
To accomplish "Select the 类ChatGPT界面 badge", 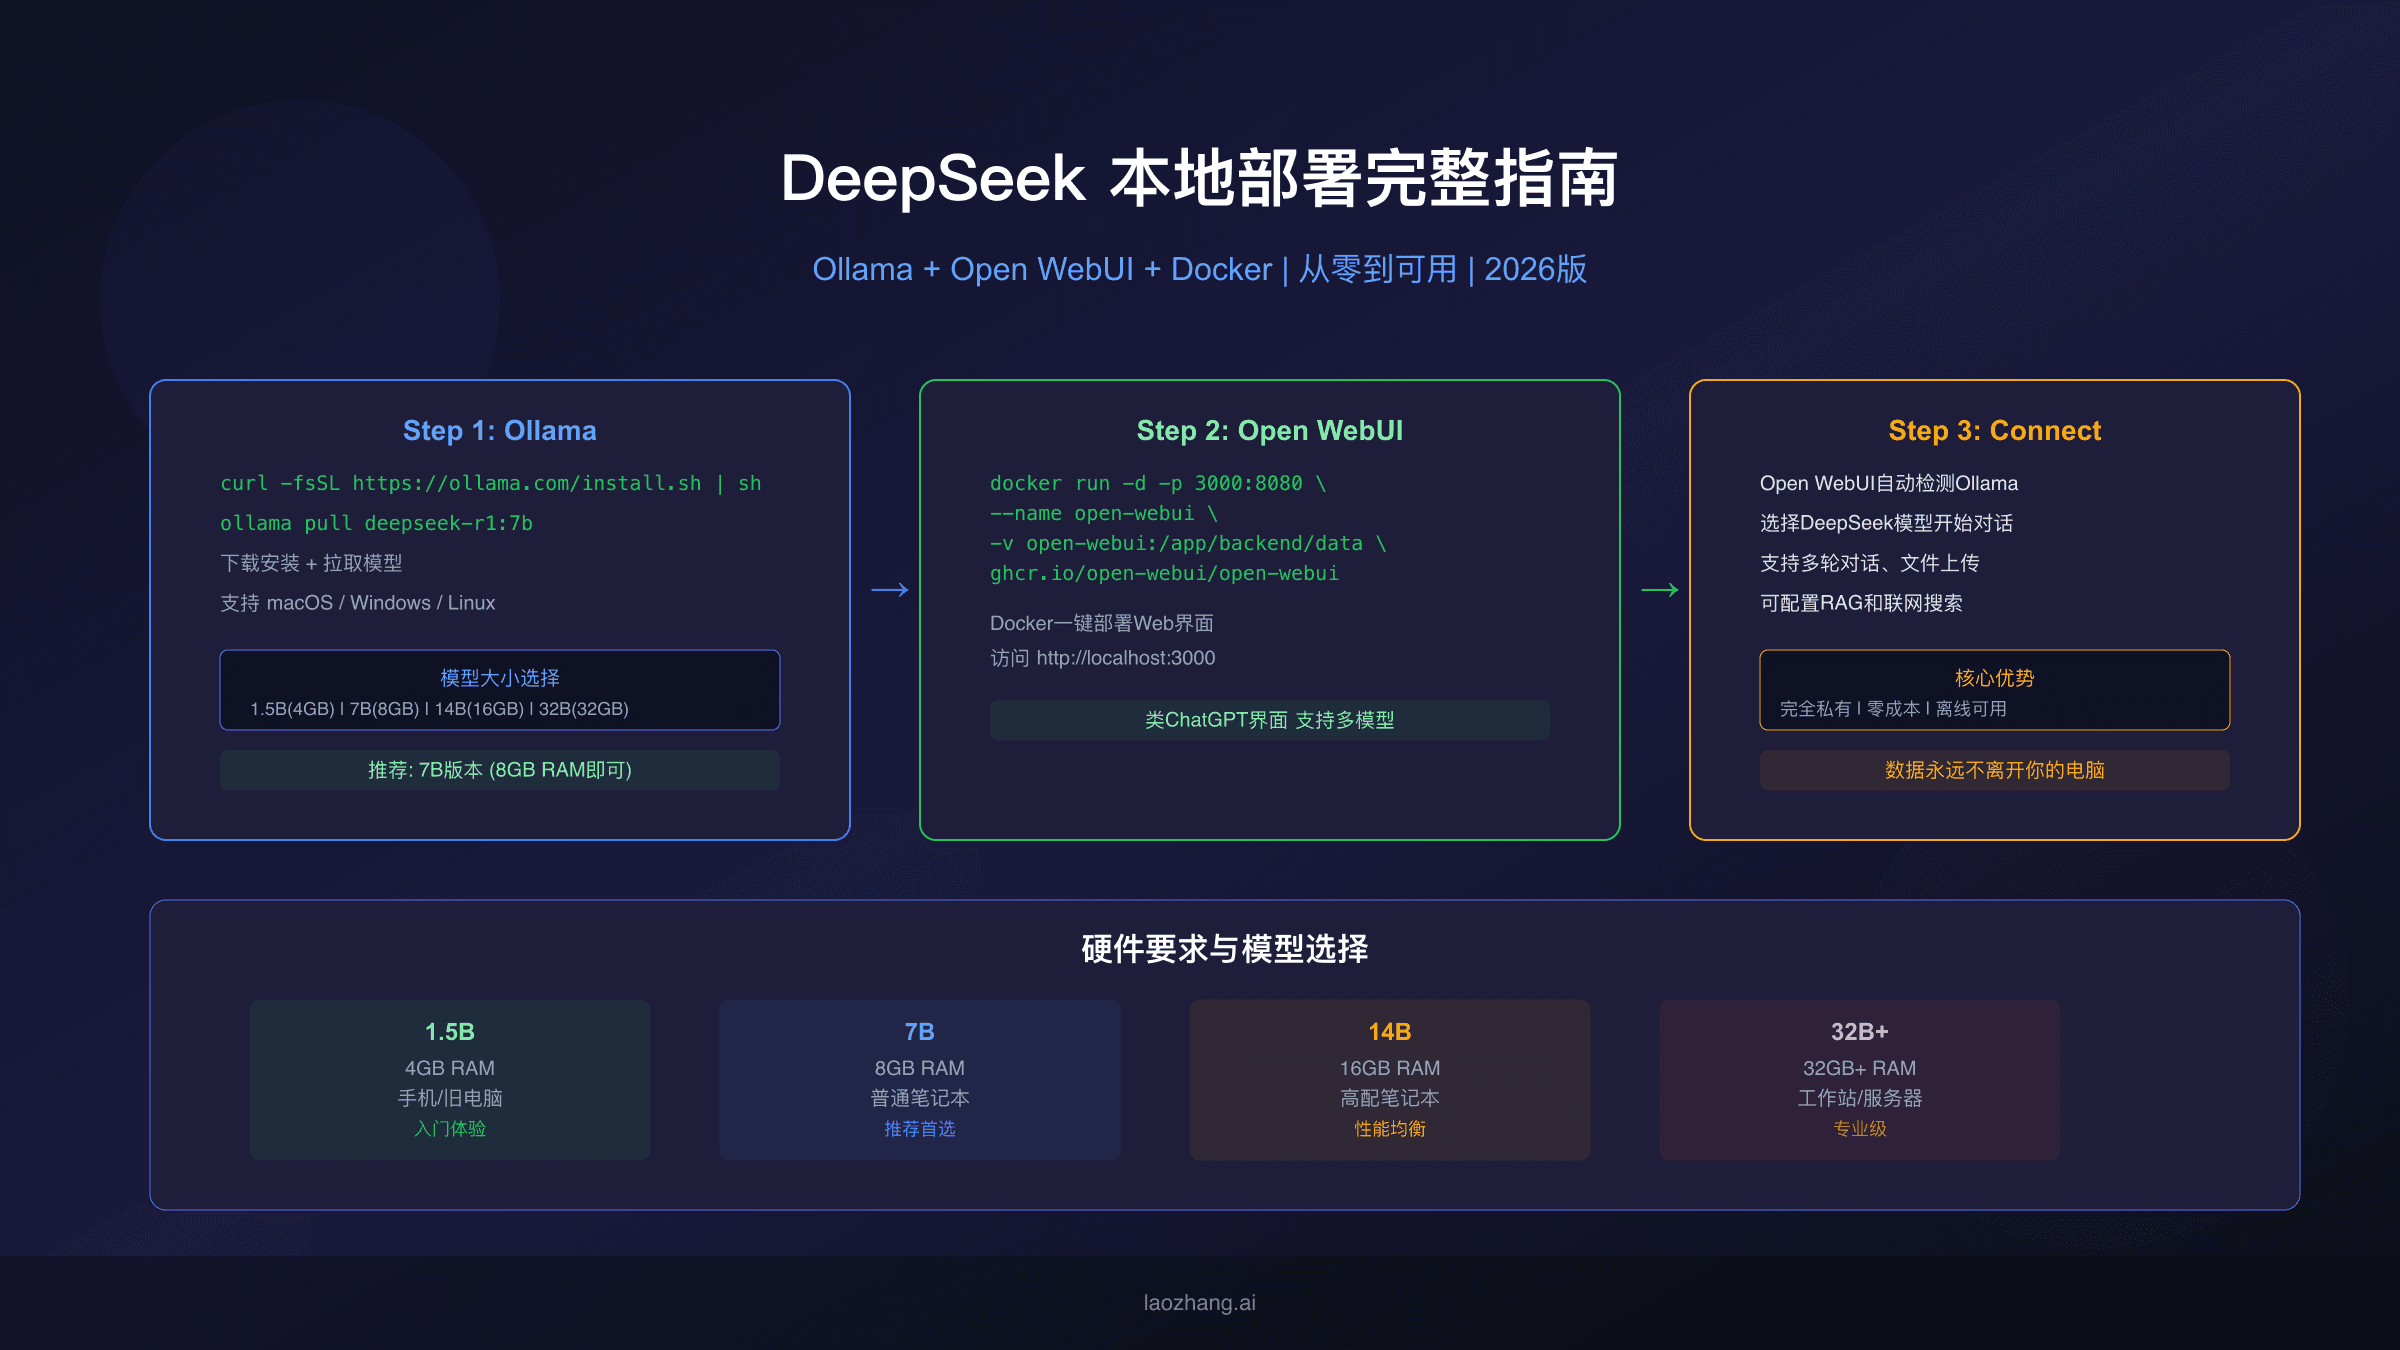I will (x=1269, y=720).
